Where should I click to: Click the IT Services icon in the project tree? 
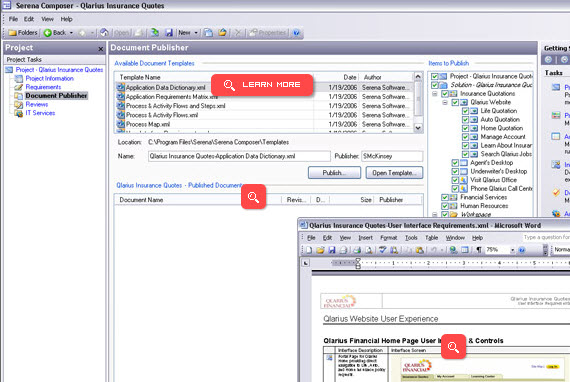19,113
